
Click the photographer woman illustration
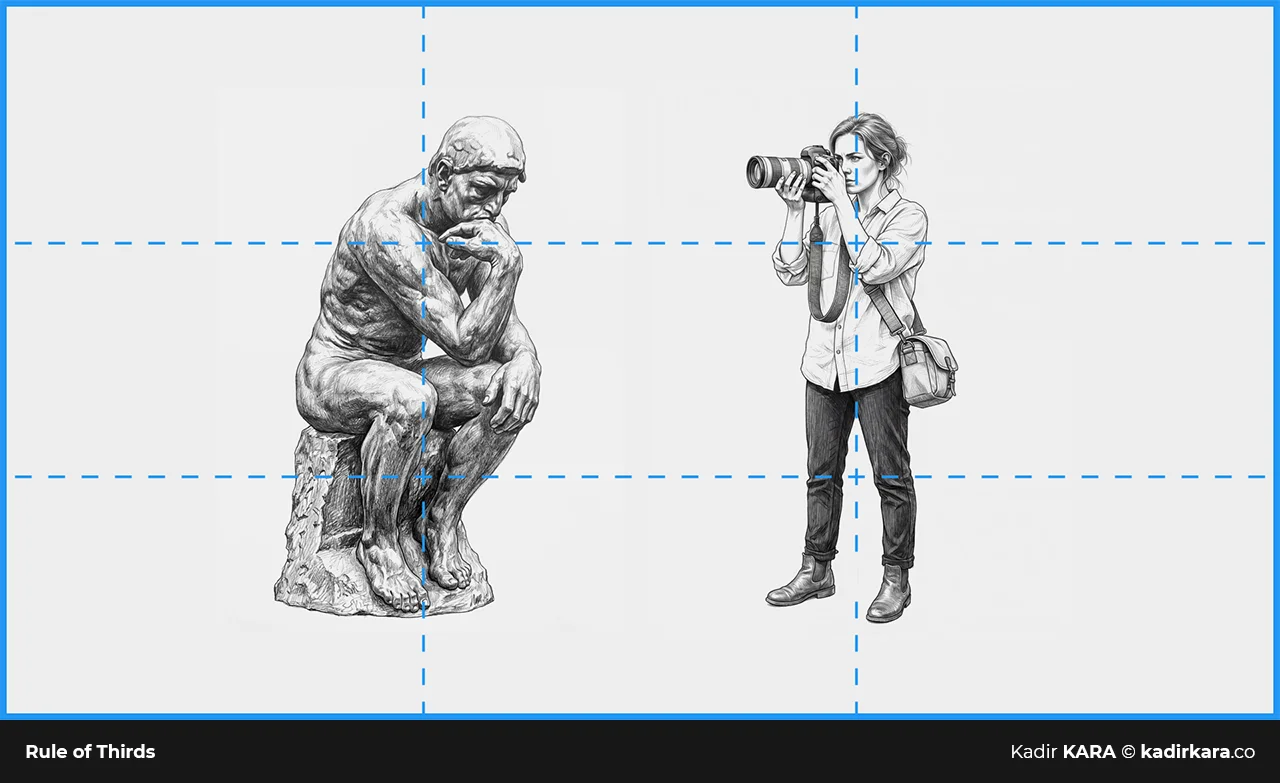point(852,367)
